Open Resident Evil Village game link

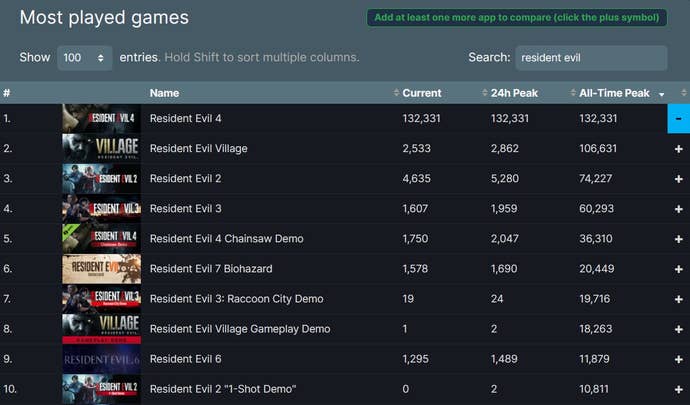coord(198,148)
